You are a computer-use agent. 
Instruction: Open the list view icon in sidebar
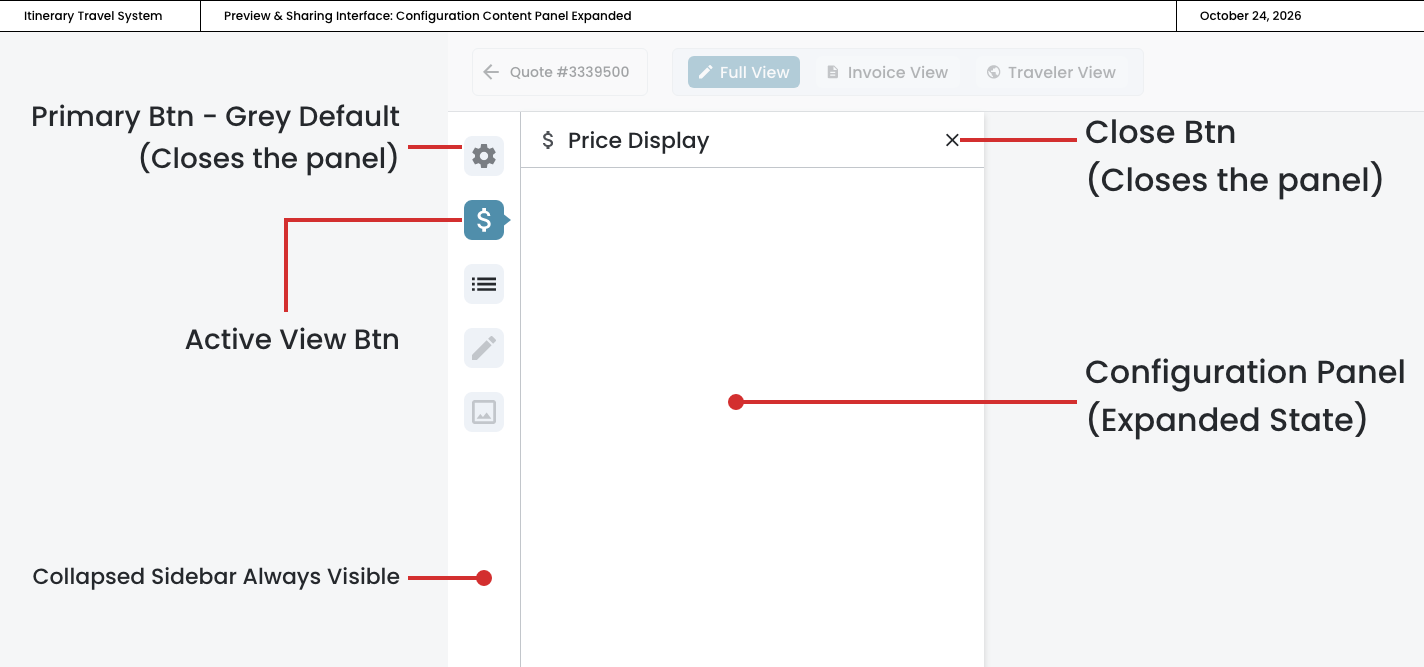point(484,284)
